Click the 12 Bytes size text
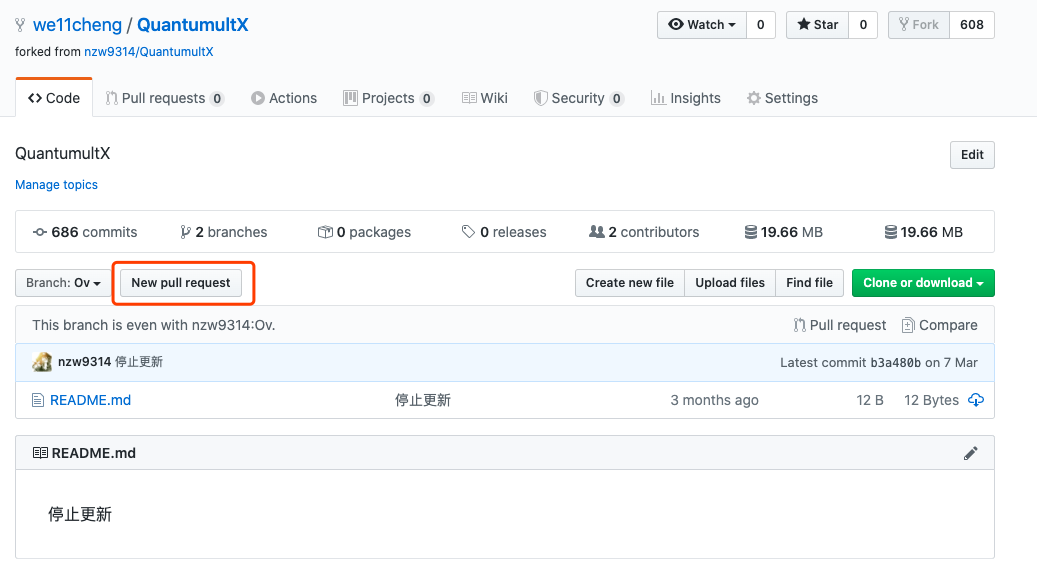1037x584 pixels. tap(931, 400)
